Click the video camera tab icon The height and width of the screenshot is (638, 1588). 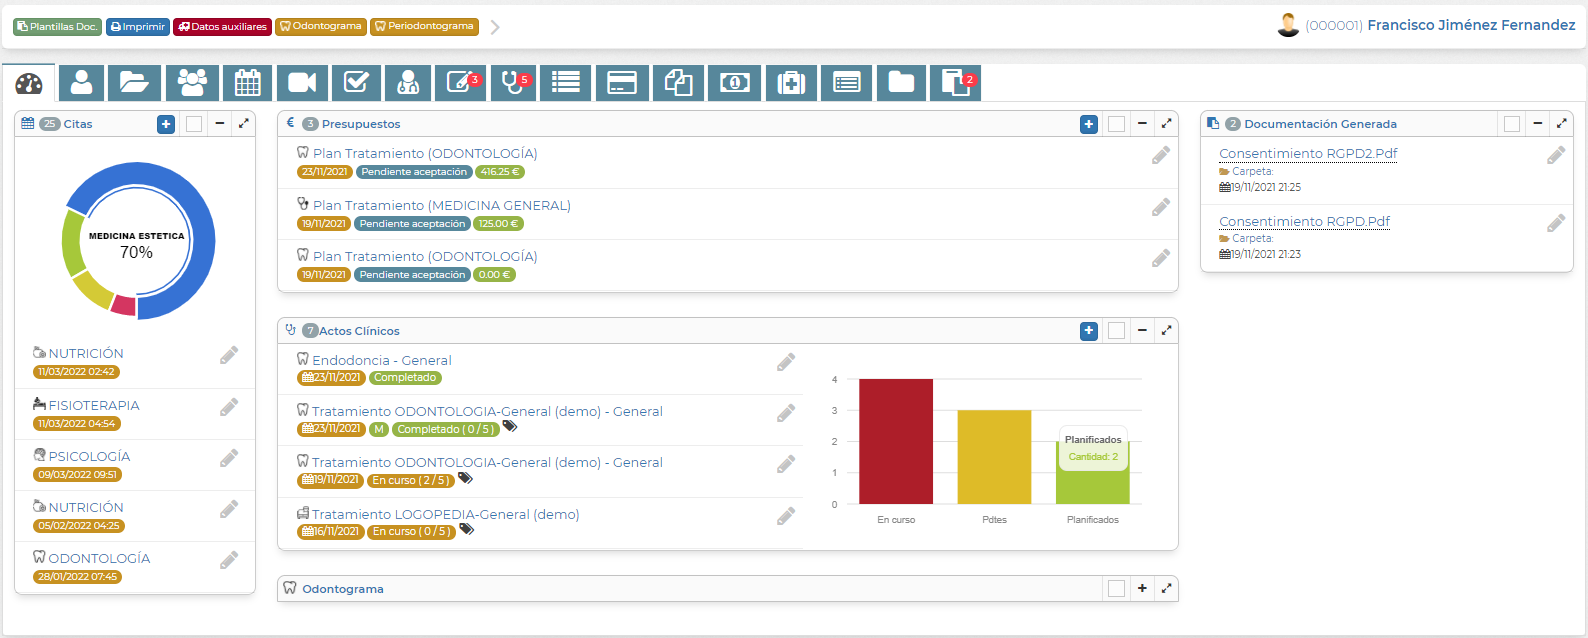coord(302,83)
